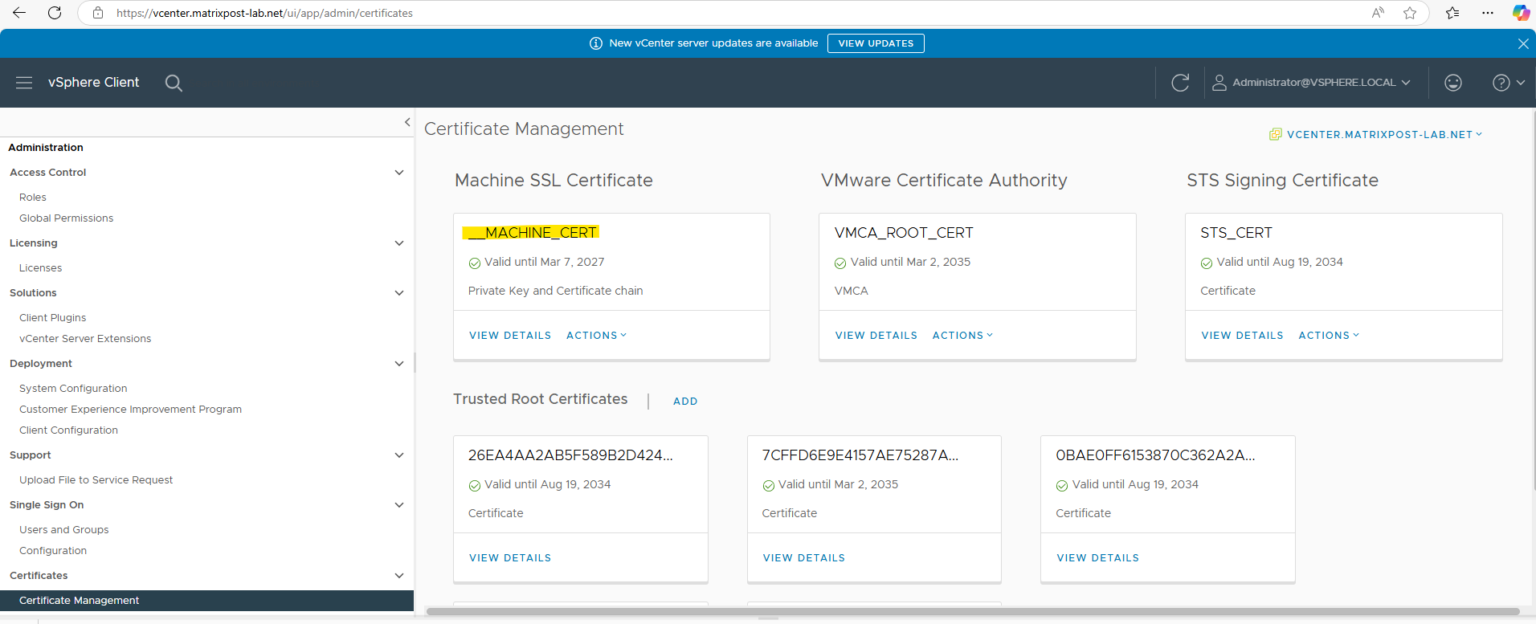Open the feedback smiley icon

pos(1453,83)
